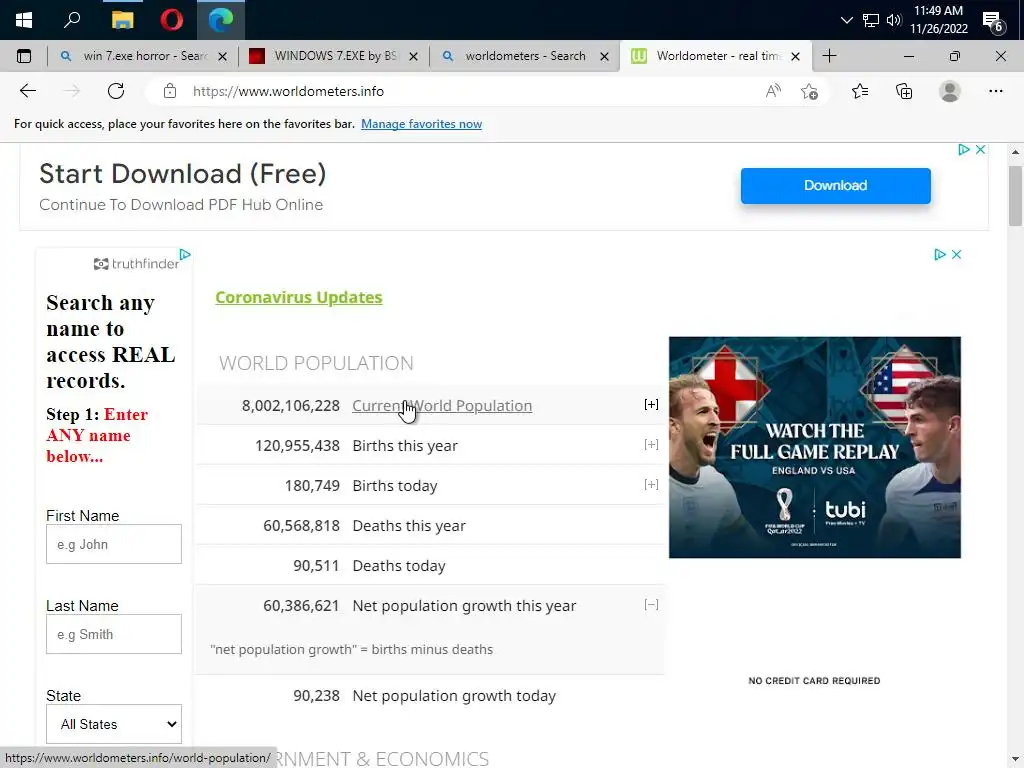Viewport: 1024px width, 768px height.
Task: Open the Collections panel
Action: (904, 91)
